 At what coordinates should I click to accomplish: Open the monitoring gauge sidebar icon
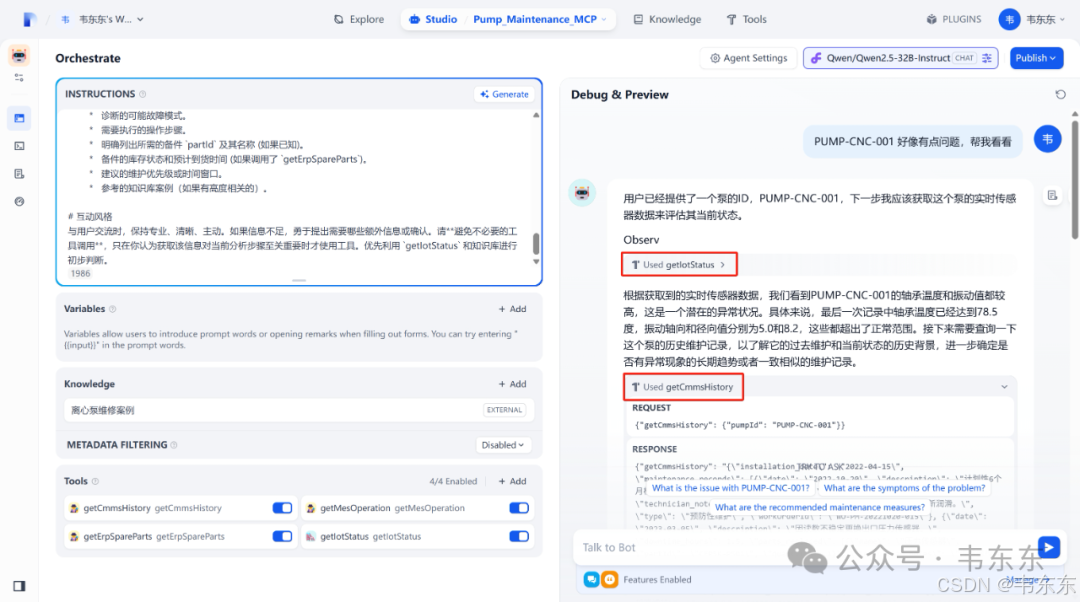coord(19,201)
